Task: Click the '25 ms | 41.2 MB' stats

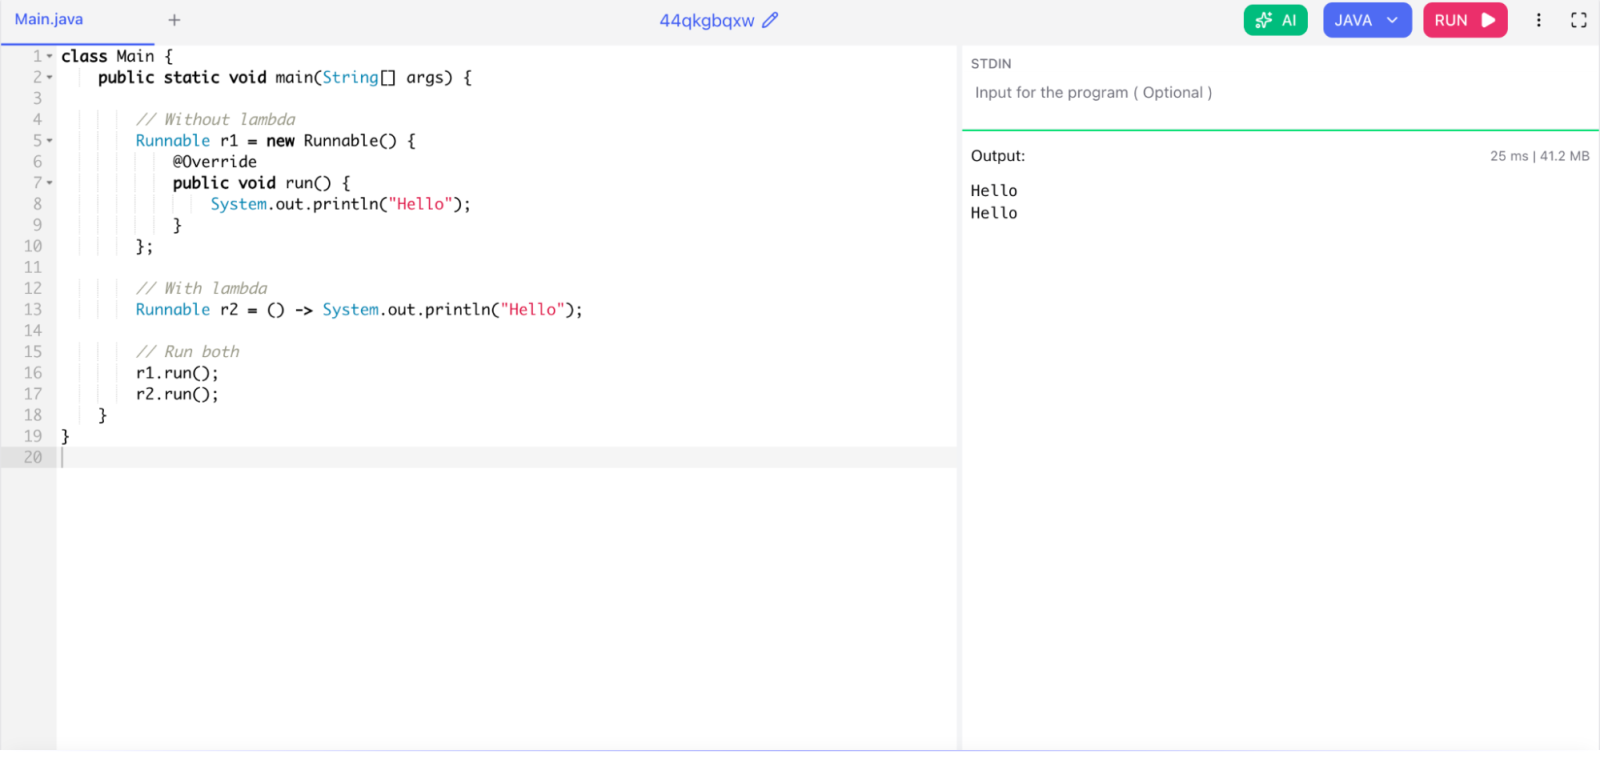Action: pyautogui.click(x=1539, y=156)
